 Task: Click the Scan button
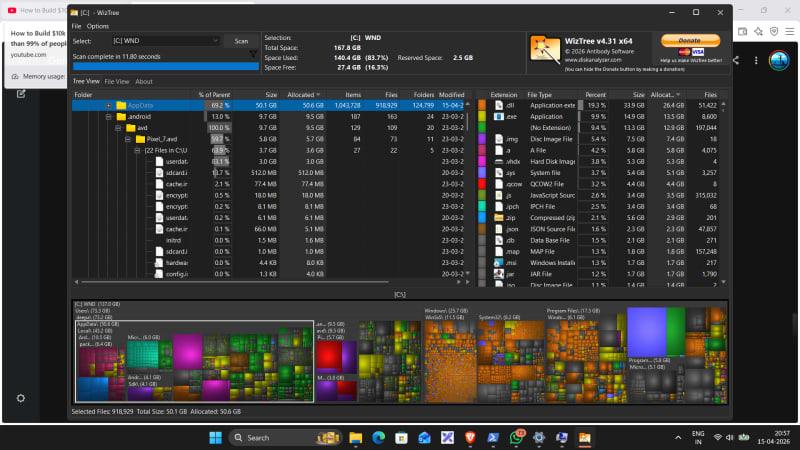pos(241,41)
